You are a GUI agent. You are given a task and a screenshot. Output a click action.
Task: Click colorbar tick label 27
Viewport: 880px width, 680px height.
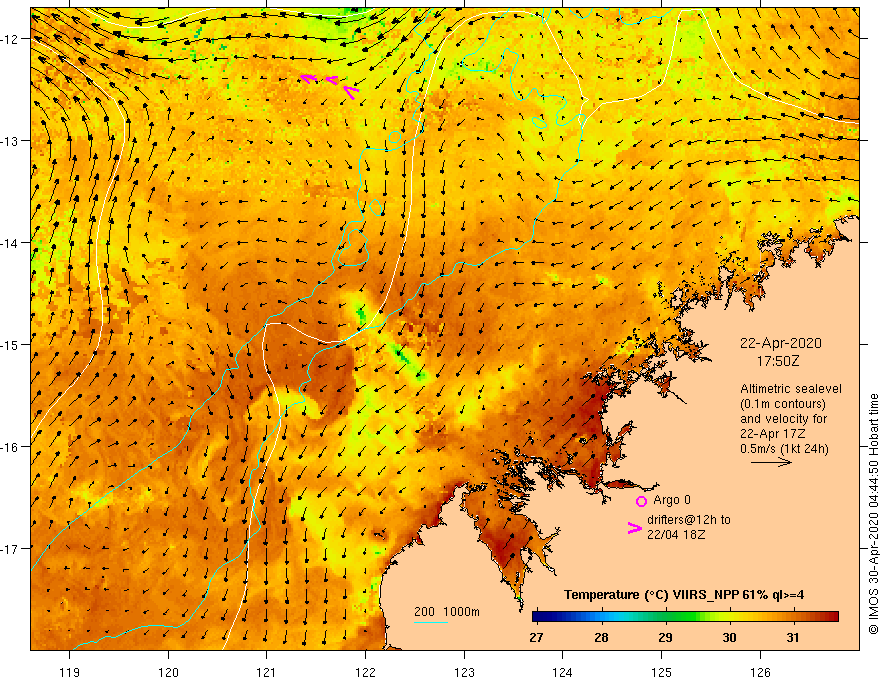point(537,637)
